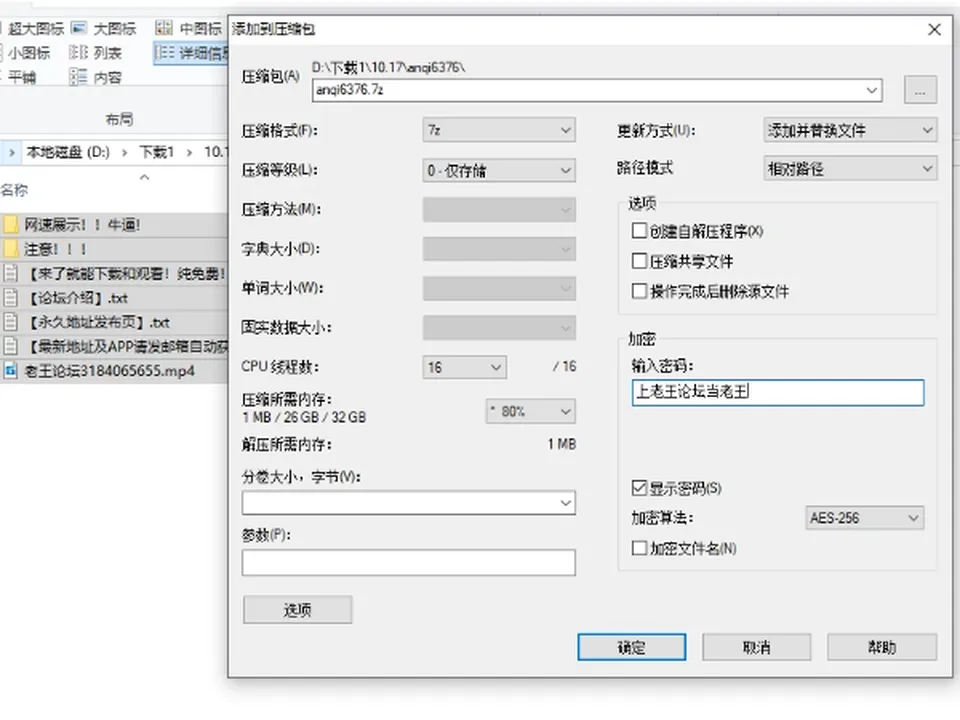The image size is (960, 720).
Task: Click 确定 to confirm the archive
Action: (x=631, y=647)
